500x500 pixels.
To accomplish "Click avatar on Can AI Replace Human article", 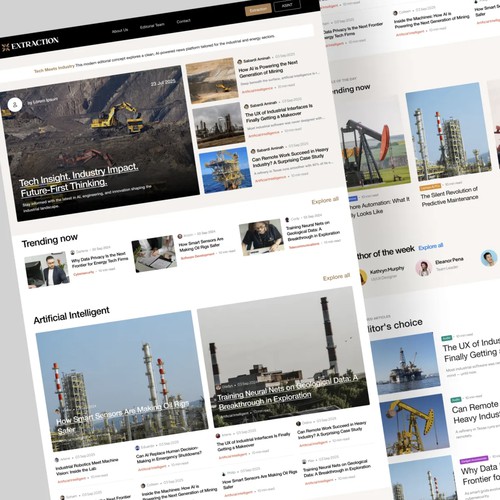I will (x=137, y=447).
